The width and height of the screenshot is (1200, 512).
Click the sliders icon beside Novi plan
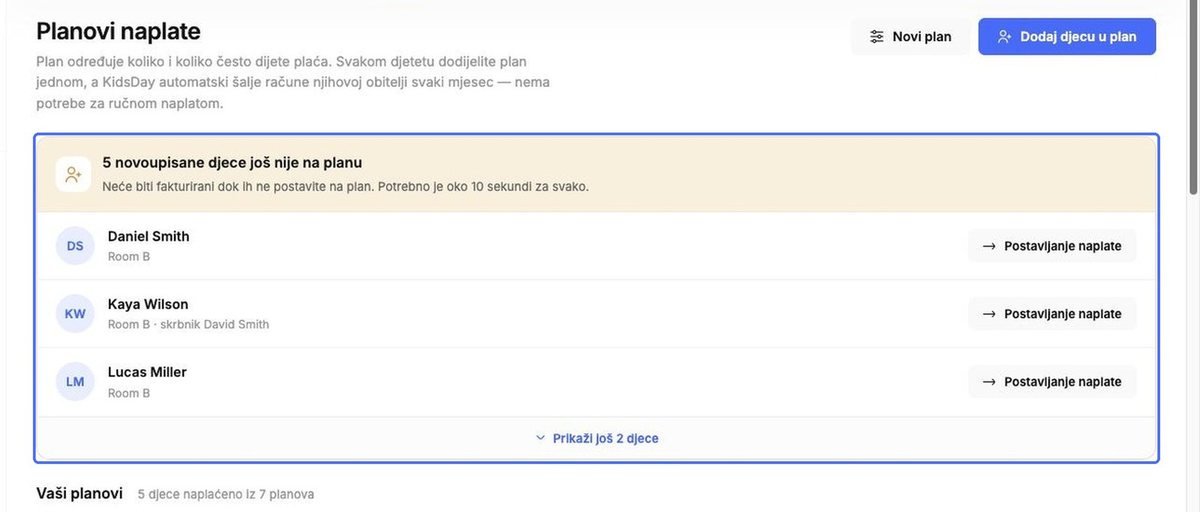[x=877, y=37]
